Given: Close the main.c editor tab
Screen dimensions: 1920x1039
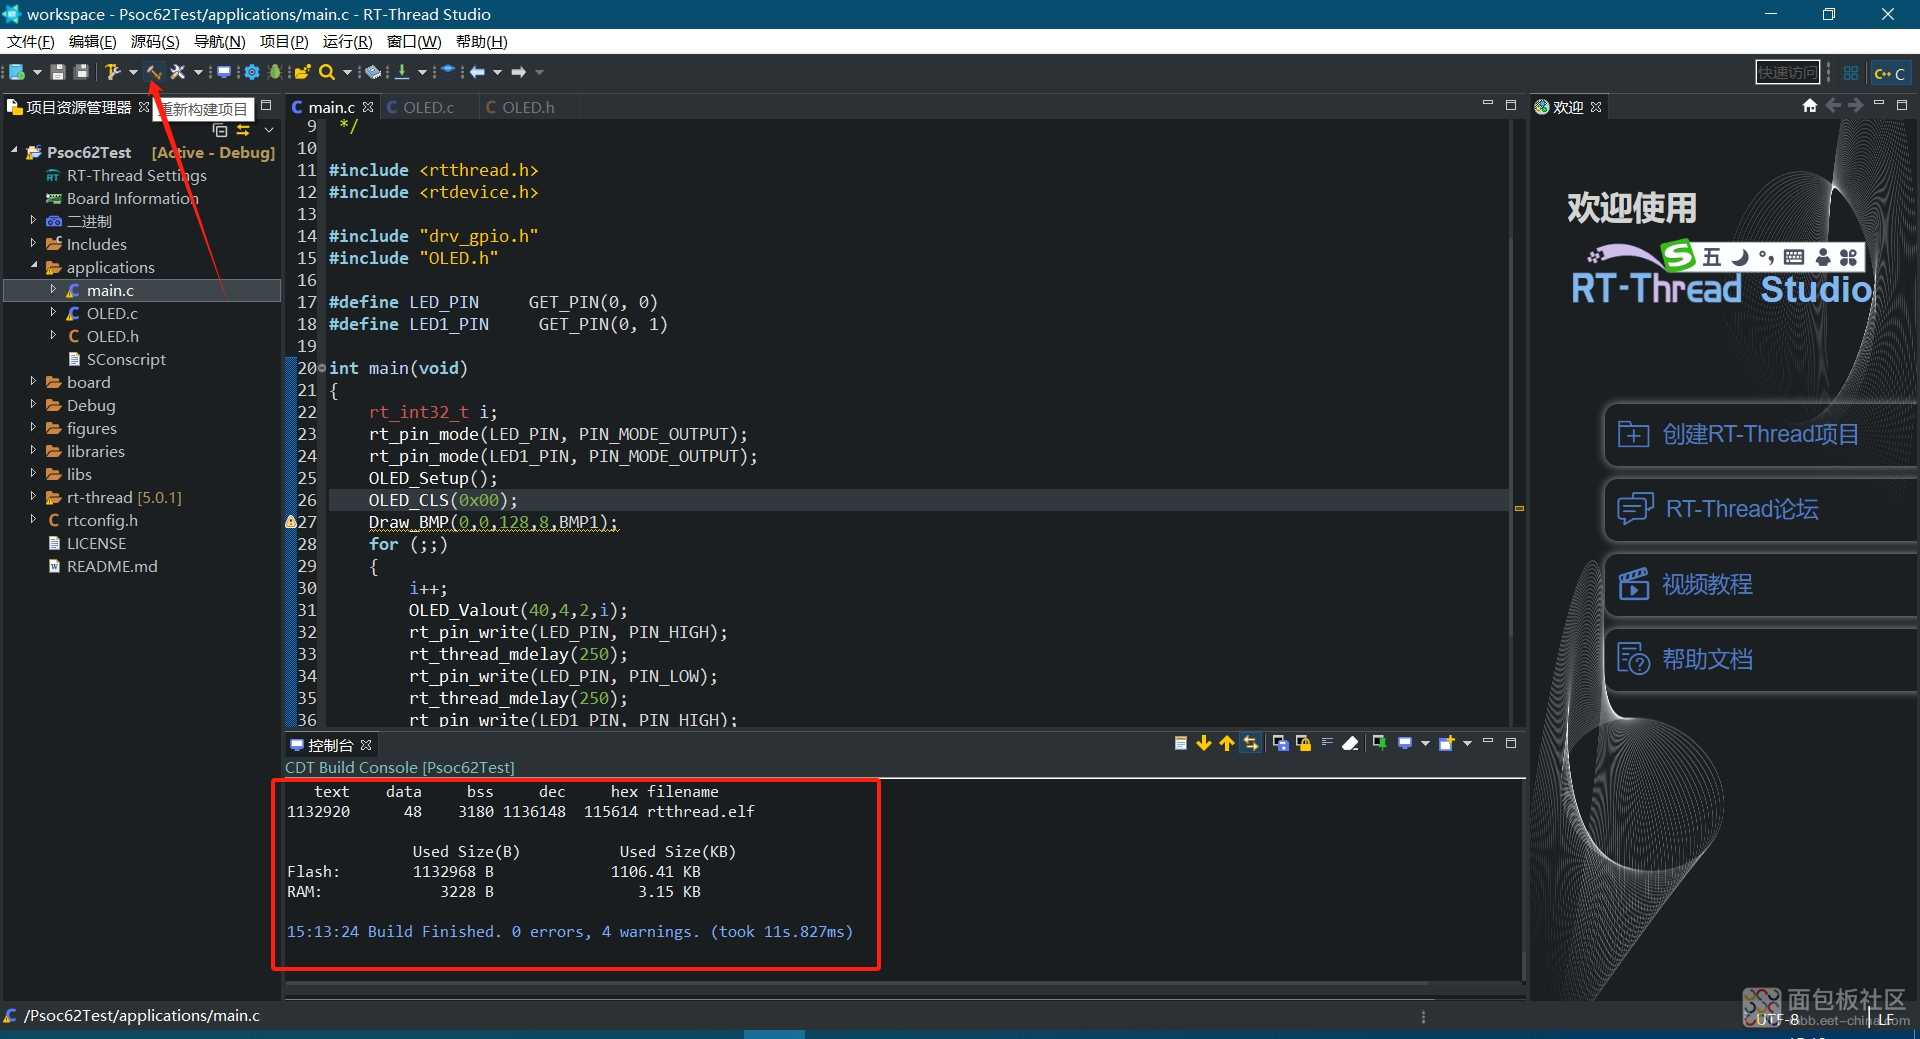Looking at the screenshot, I should 368,107.
